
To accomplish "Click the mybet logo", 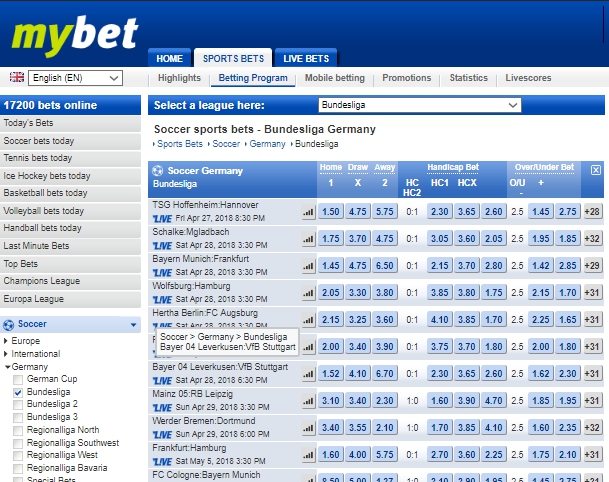I will click(75, 36).
